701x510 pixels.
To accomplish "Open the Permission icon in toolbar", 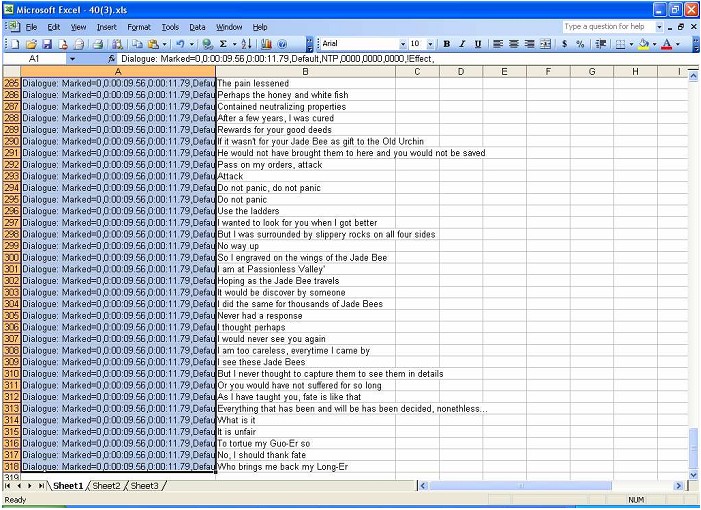I will click(63, 44).
